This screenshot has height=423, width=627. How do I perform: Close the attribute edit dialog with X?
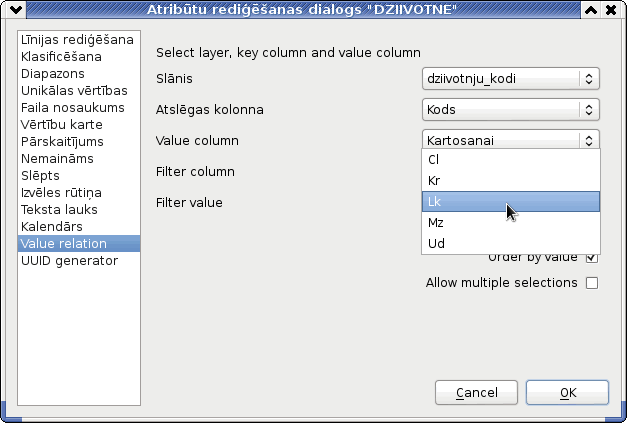[x=611, y=10]
